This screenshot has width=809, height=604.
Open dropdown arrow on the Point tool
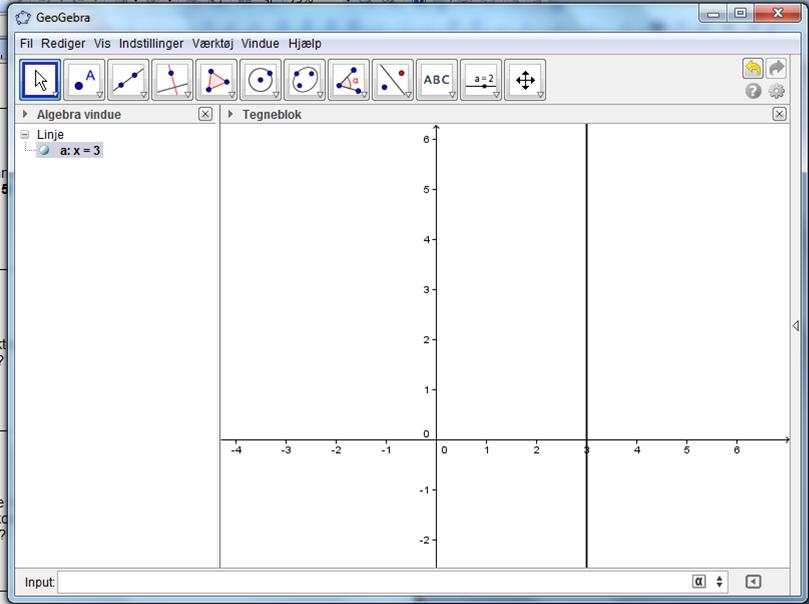(x=100, y=95)
